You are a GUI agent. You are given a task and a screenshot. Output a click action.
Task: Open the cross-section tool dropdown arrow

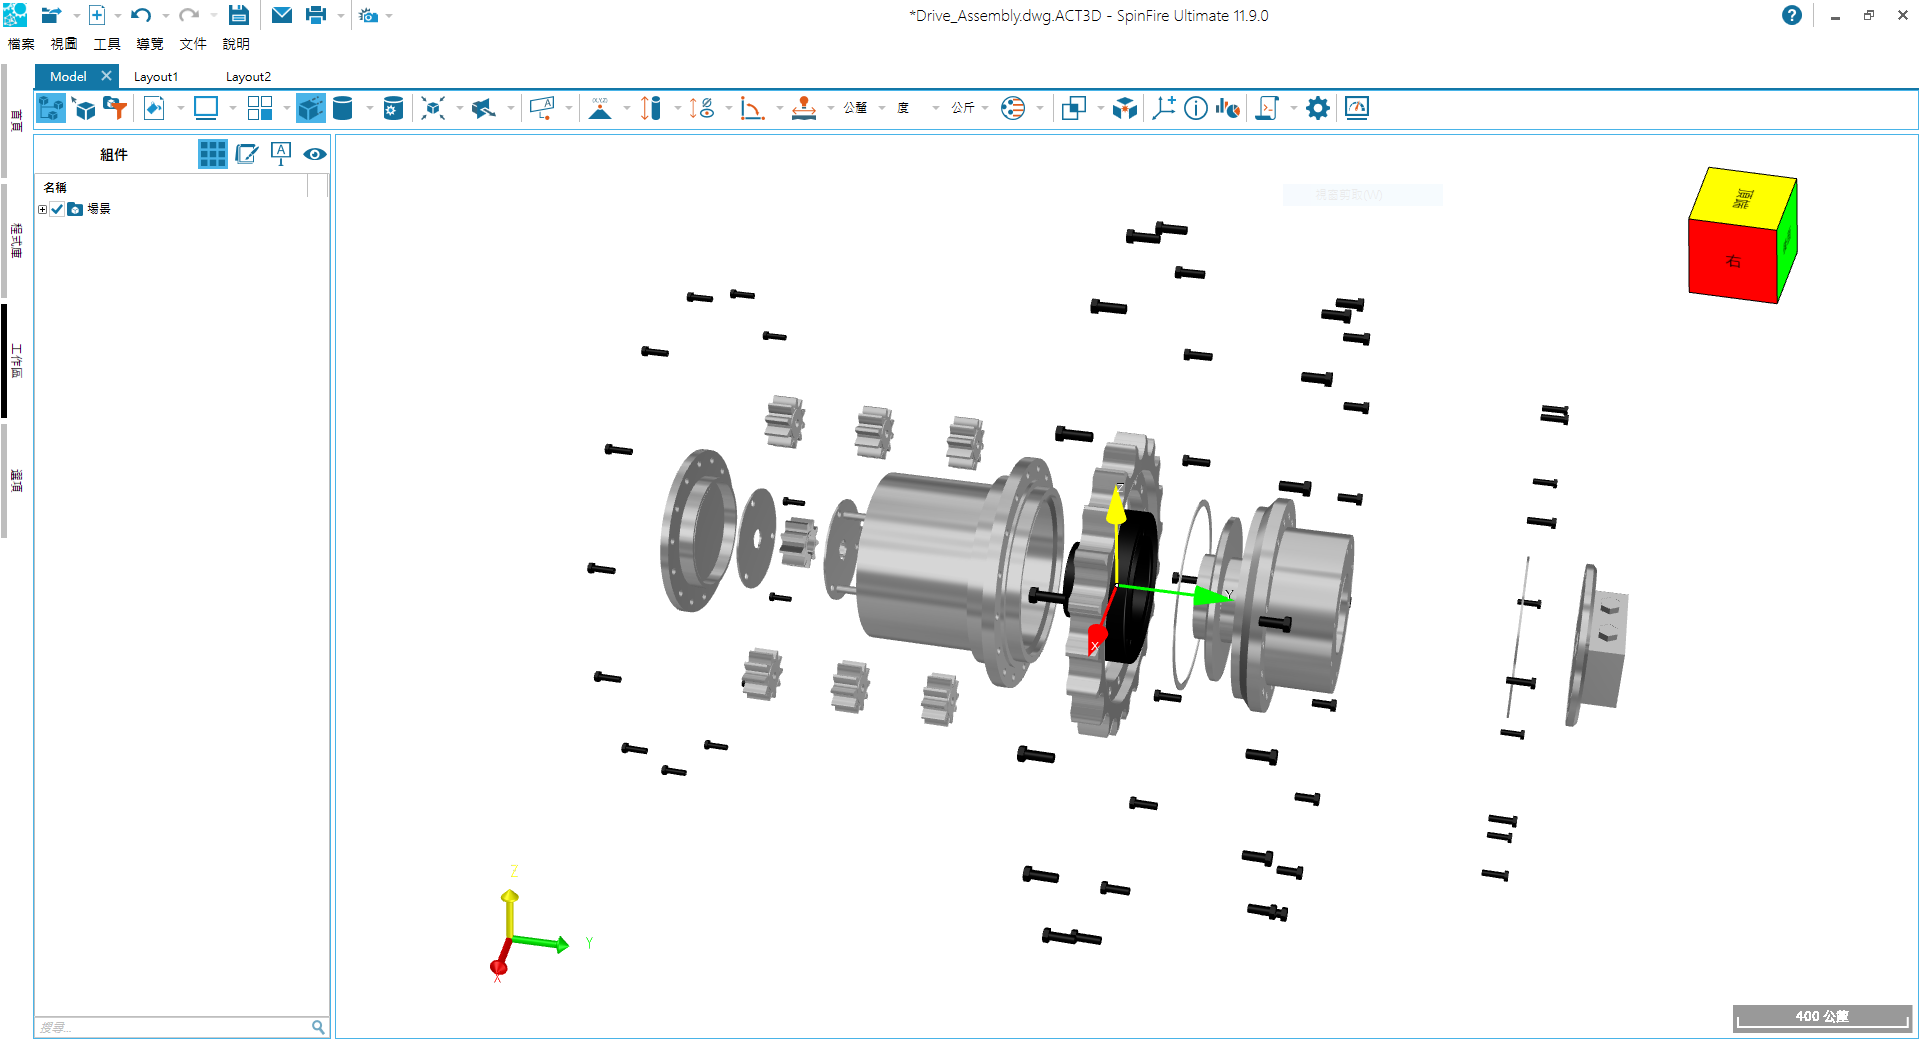(x=511, y=108)
